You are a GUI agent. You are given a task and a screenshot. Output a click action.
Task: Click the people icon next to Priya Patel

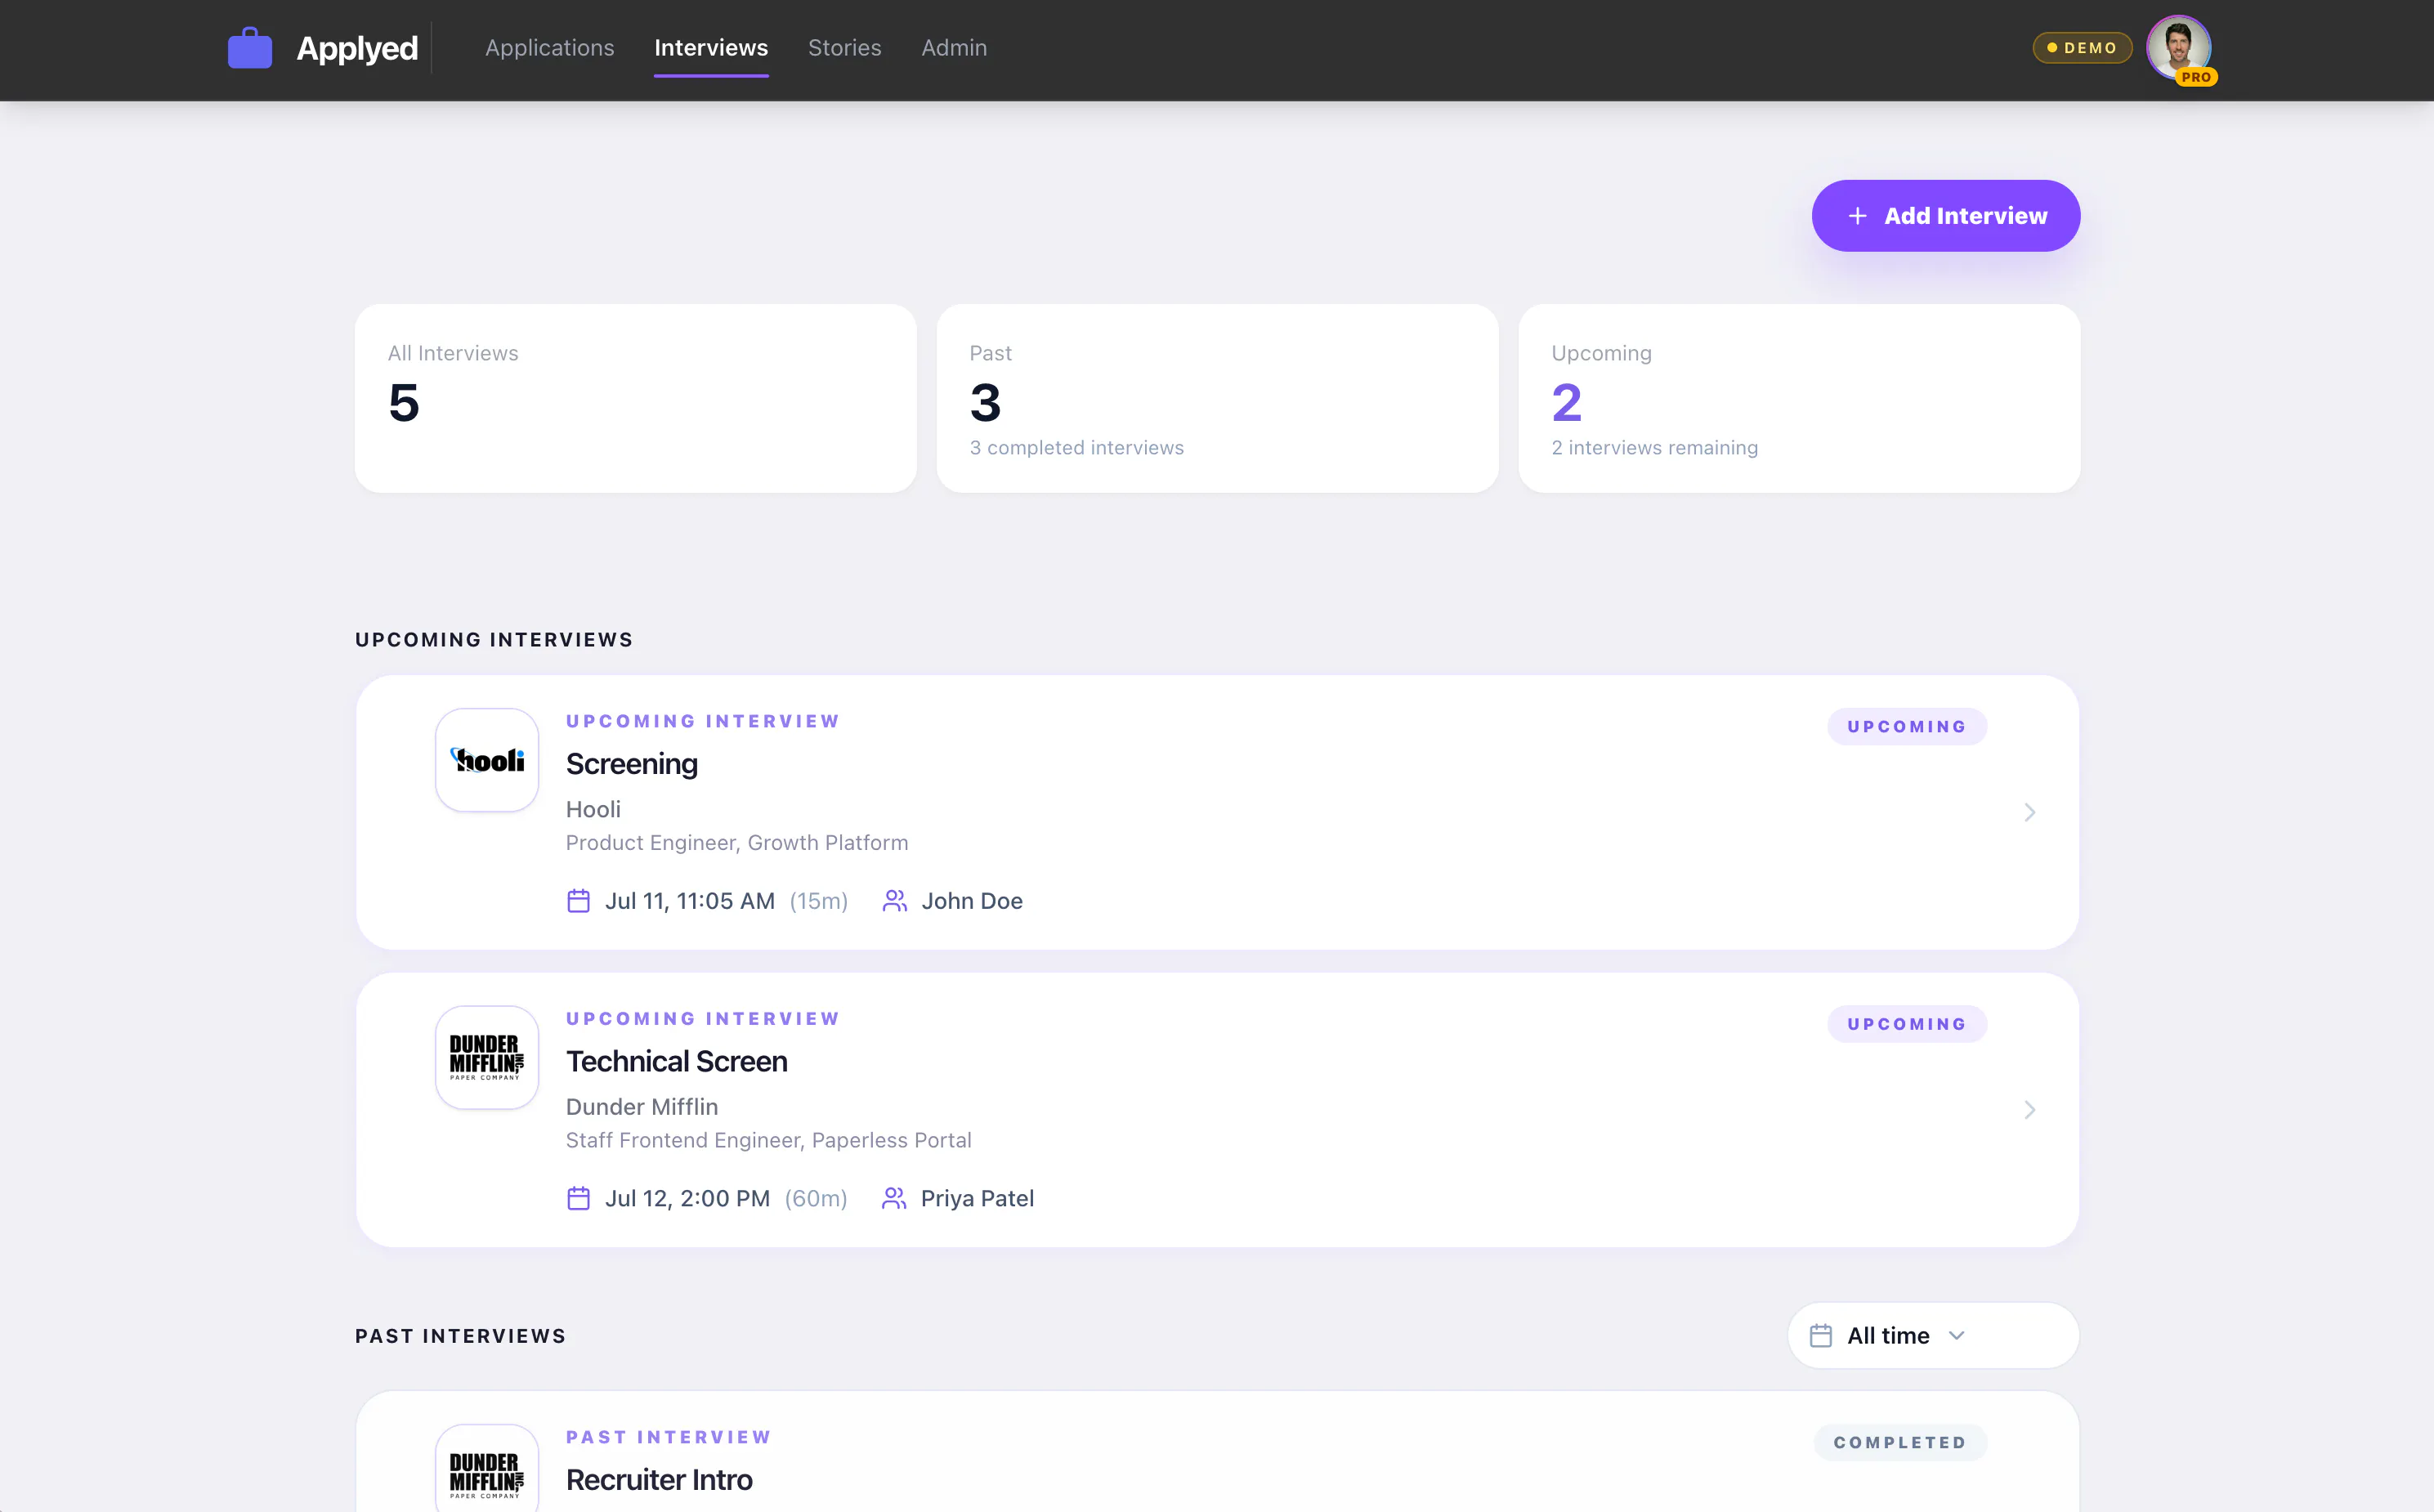pyautogui.click(x=894, y=1198)
